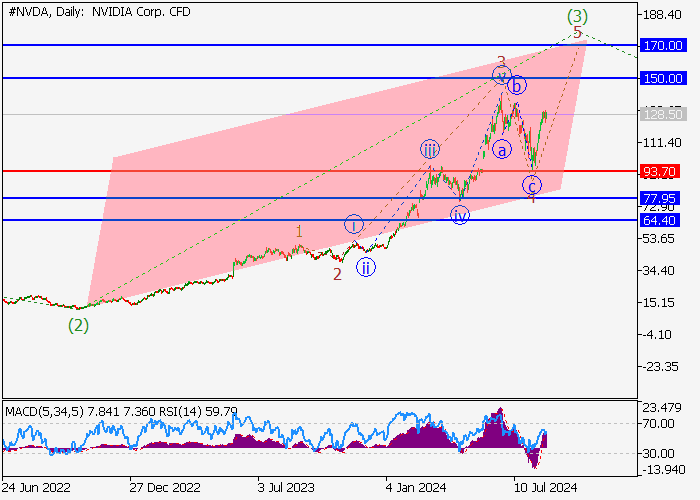Click the 30.00 RSI level label
This screenshot has height=500, width=700.
pos(658,454)
